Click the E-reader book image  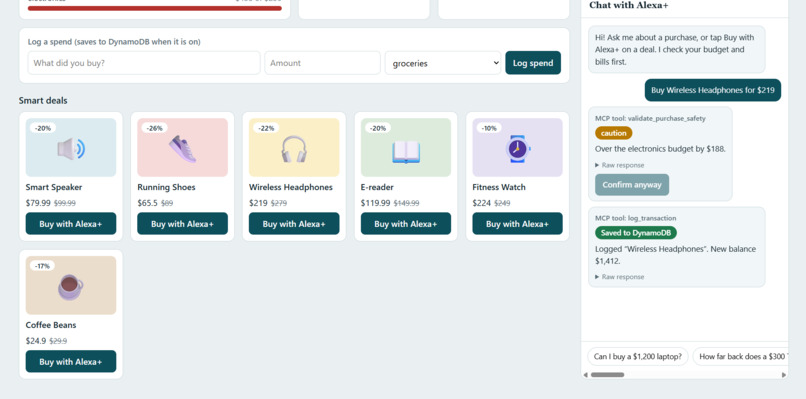[406, 148]
